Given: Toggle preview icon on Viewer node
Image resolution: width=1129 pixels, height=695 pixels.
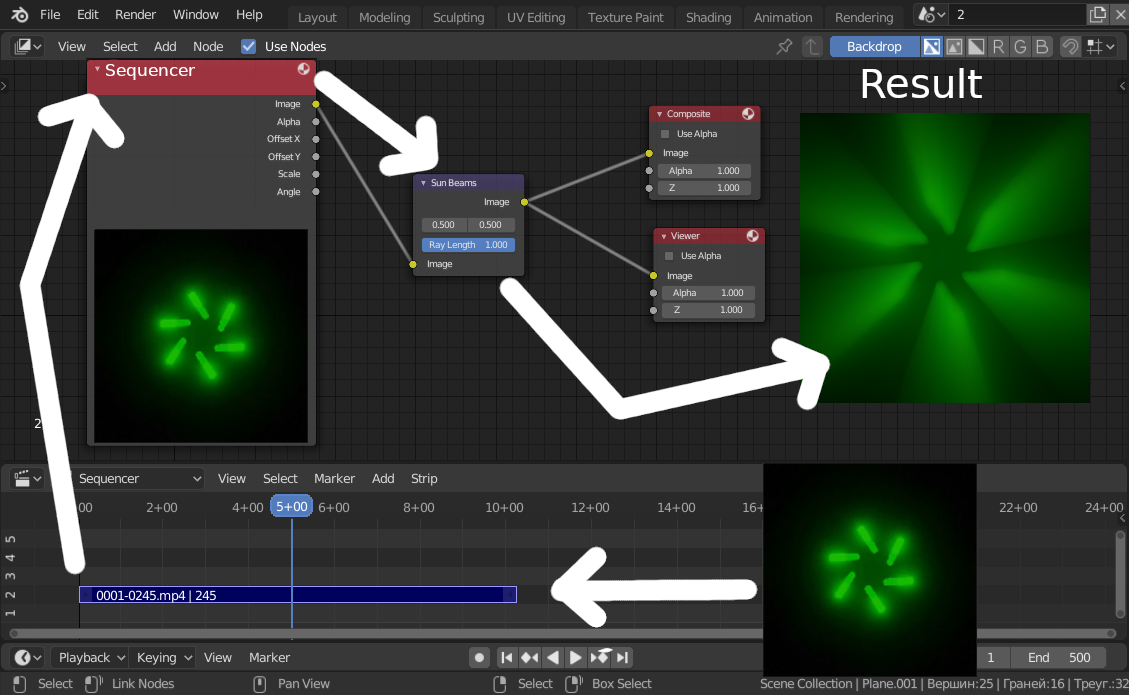Looking at the screenshot, I should click(752, 236).
